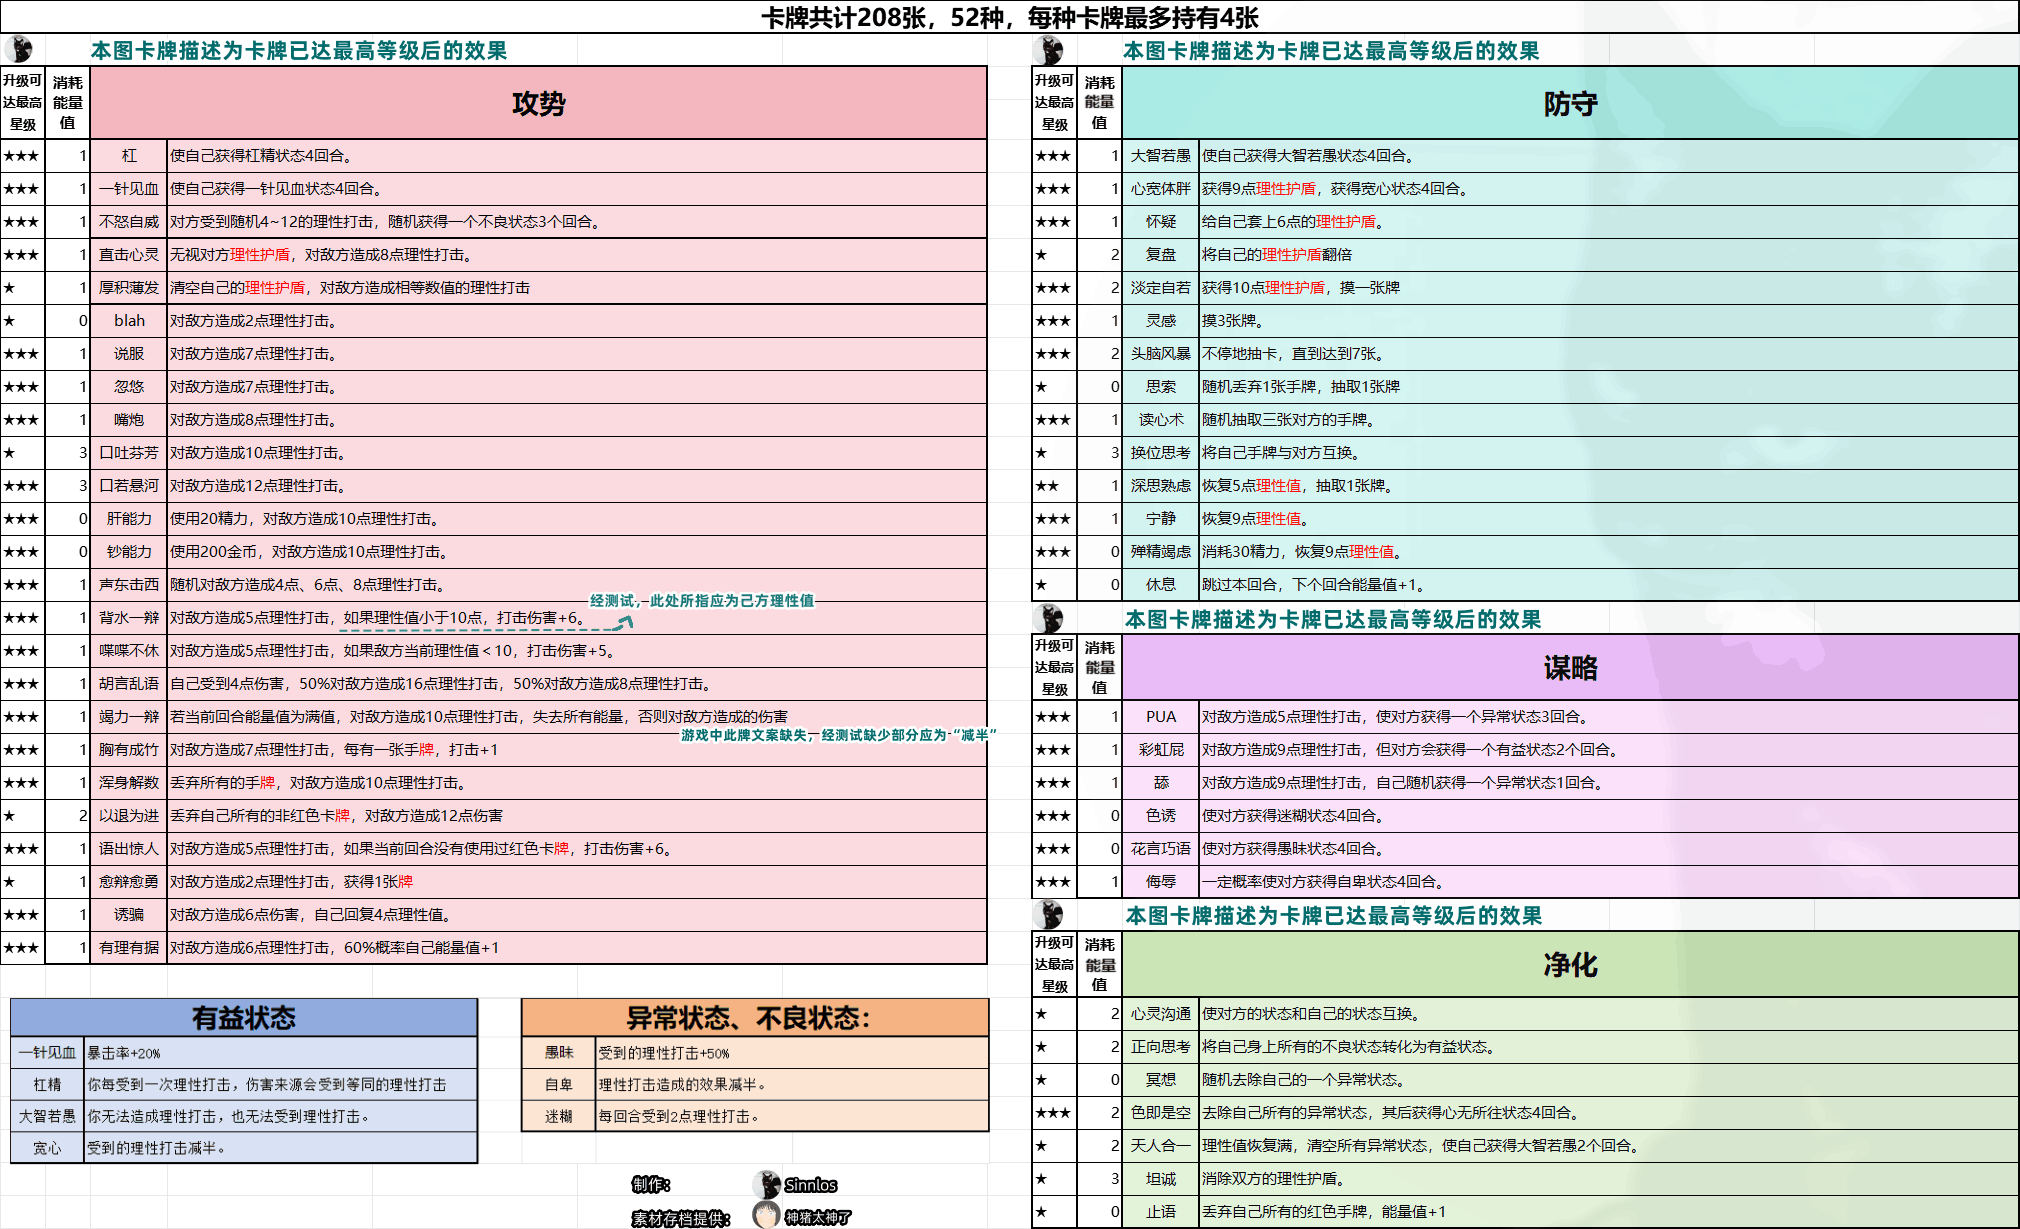Click the 神猪太神了 avatar icon
Screen dimensions: 2020x1229
point(766,1216)
